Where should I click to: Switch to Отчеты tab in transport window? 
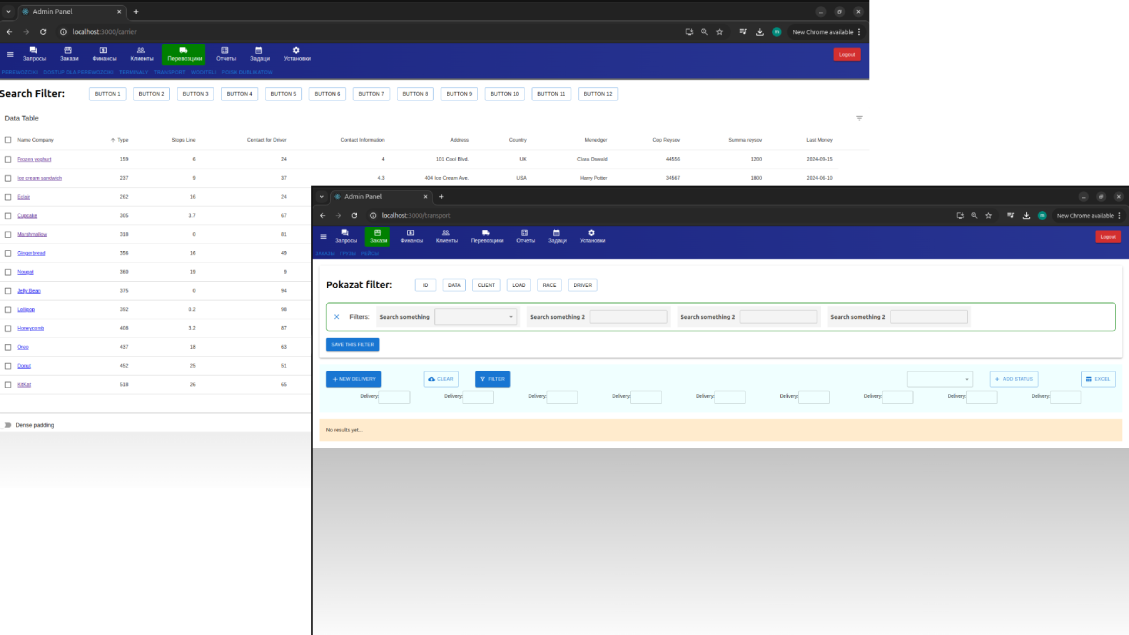click(525, 237)
